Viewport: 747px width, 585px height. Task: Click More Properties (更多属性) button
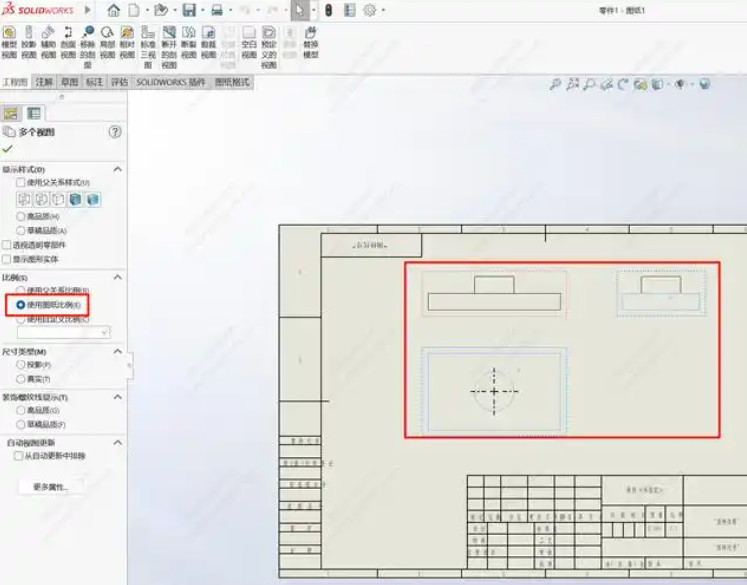pyautogui.click(x=50, y=486)
